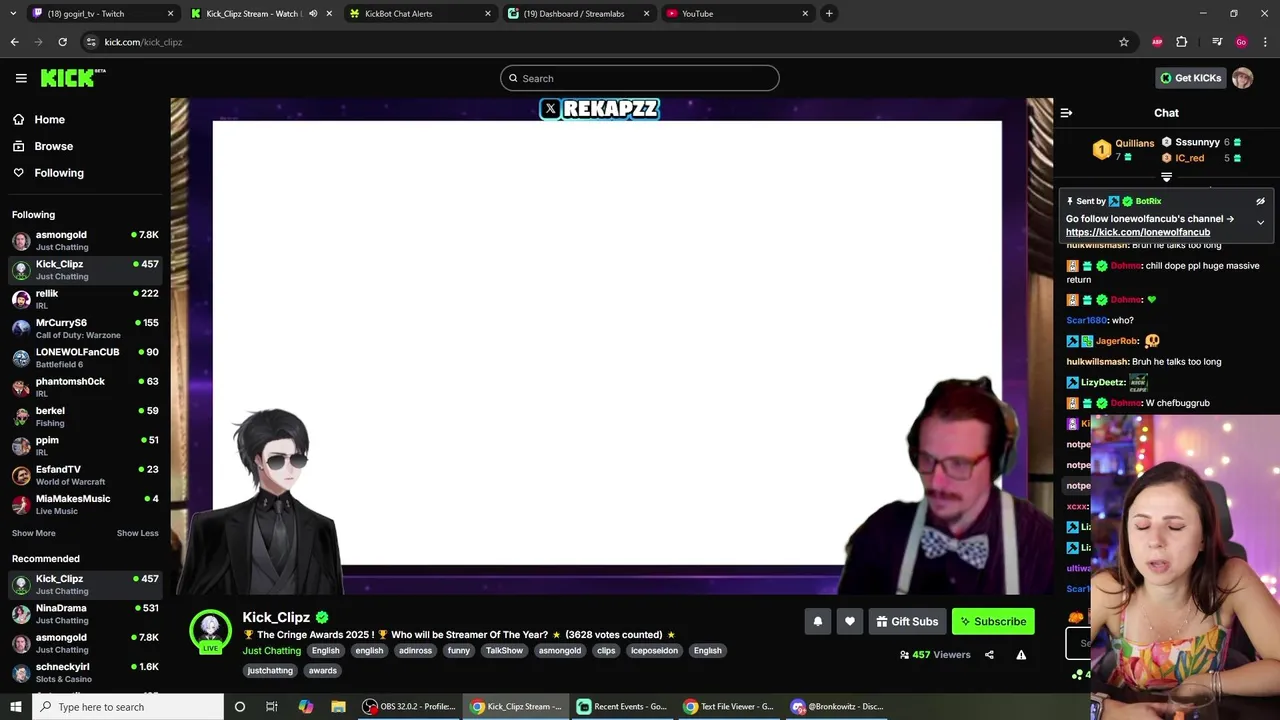The width and height of the screenshot is (1280, 720).
Task: Reload the current page
Action: click(62, 42)
